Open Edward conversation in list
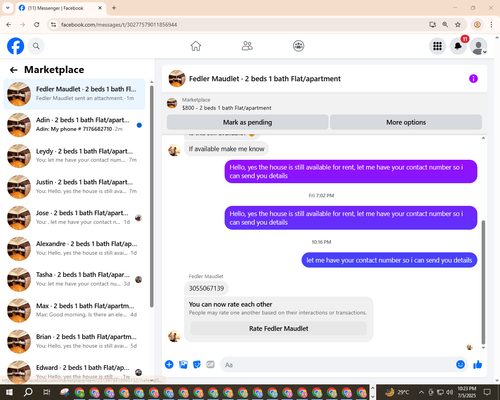 (x=74, y=371)
